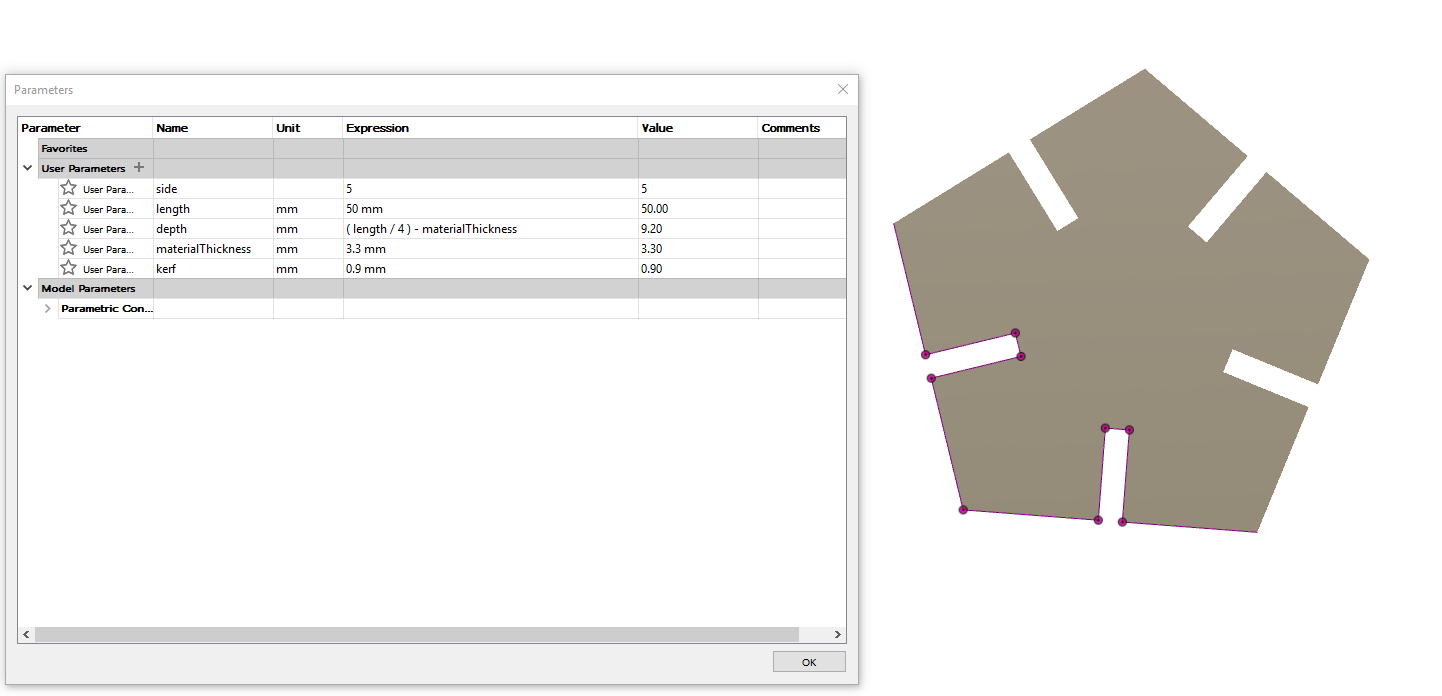Add a new user parameter with plus
The height and width of the screenshot is (696, 1442).
(139, 168)
